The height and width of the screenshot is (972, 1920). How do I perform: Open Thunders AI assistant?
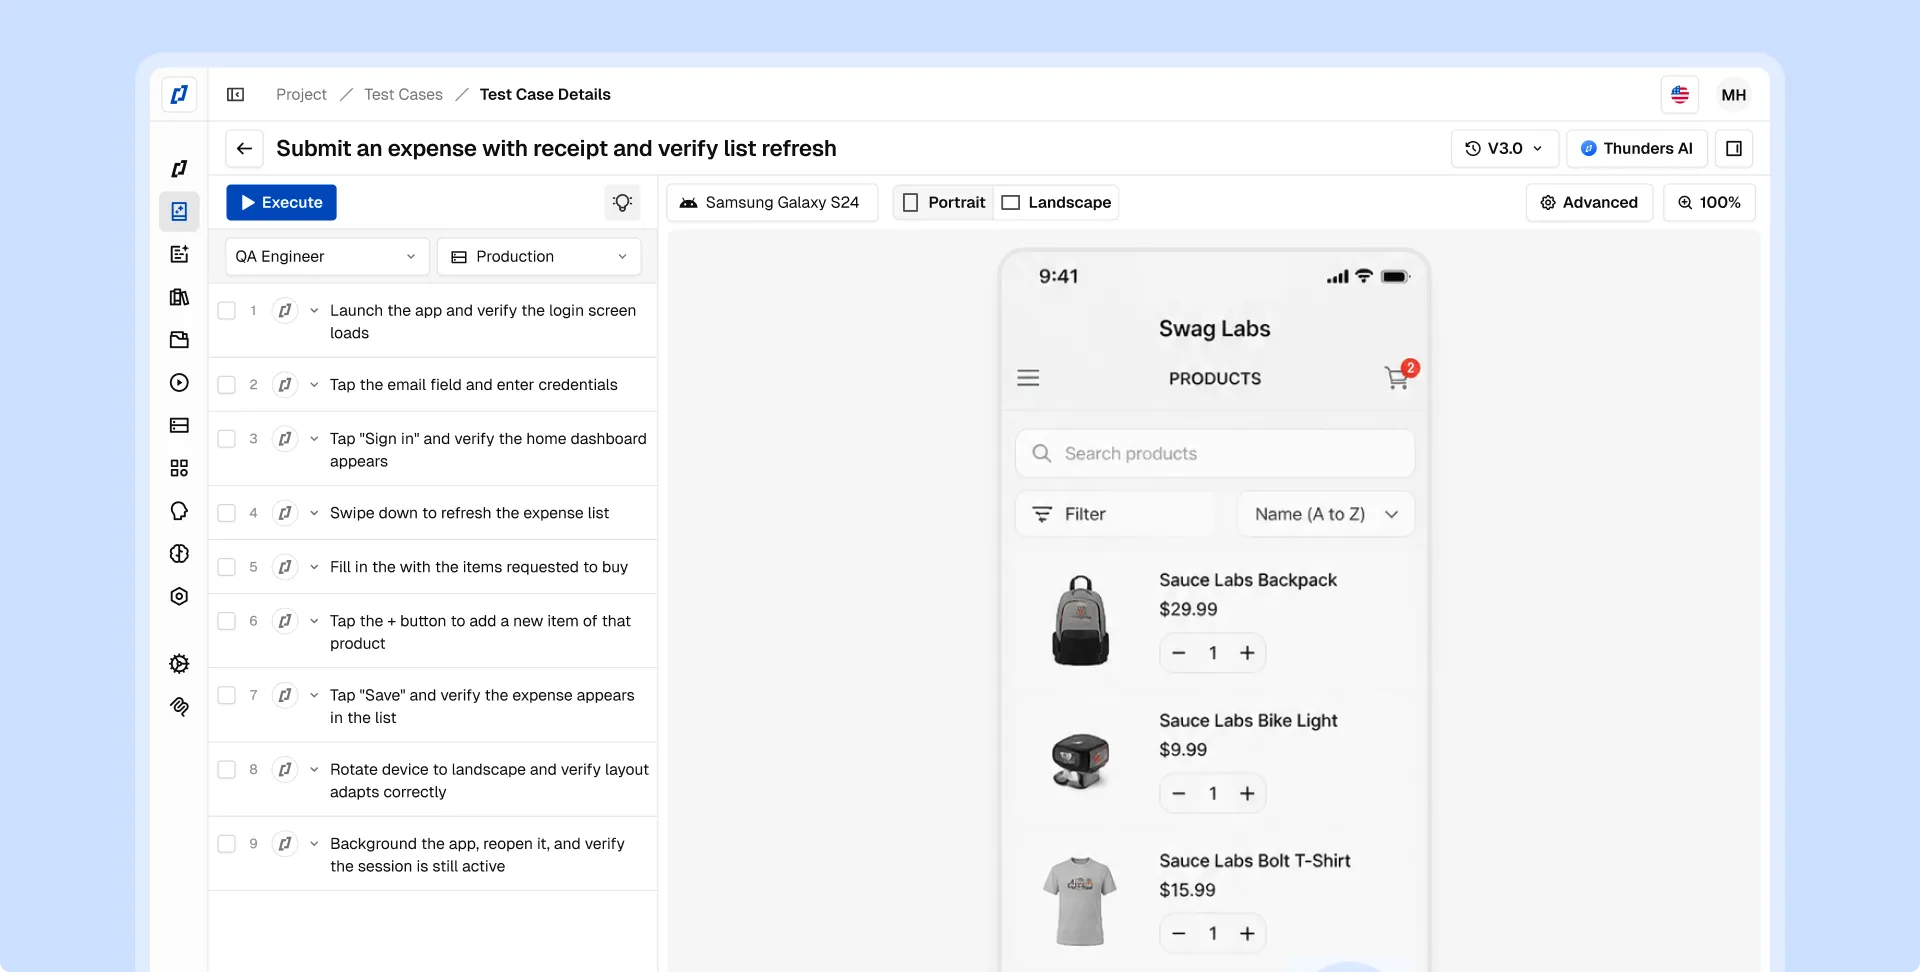[1637, 148]
